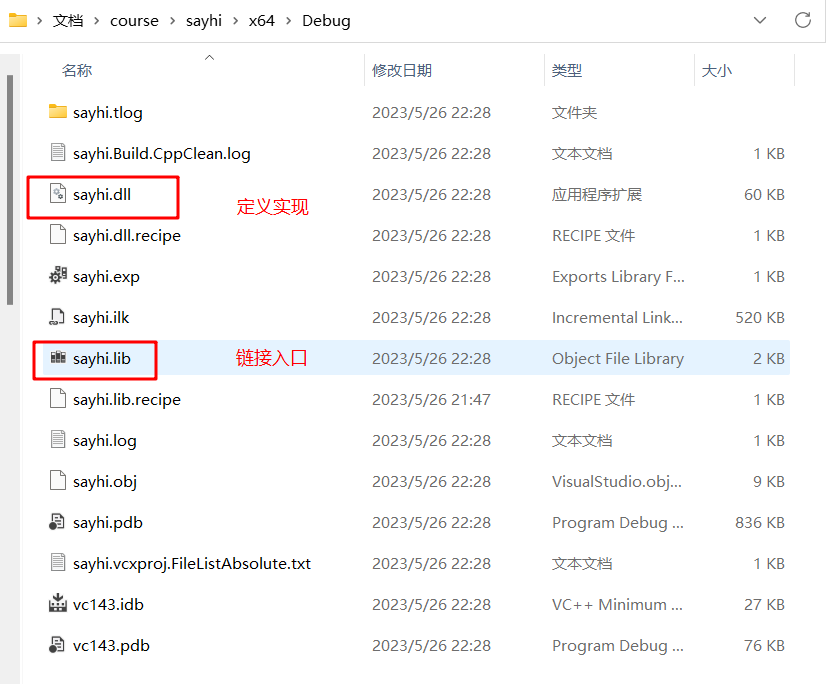Select the sayhi.vcxproj.FileListAbsolute.txt file name
Image resolution: width=833 pixels, height=684 pixels.
(192, 563)
